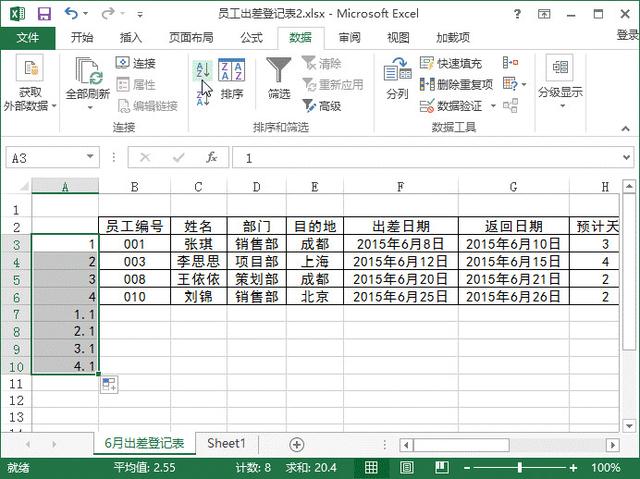
Task: Select column F header
Action: [x=401, y=187]
